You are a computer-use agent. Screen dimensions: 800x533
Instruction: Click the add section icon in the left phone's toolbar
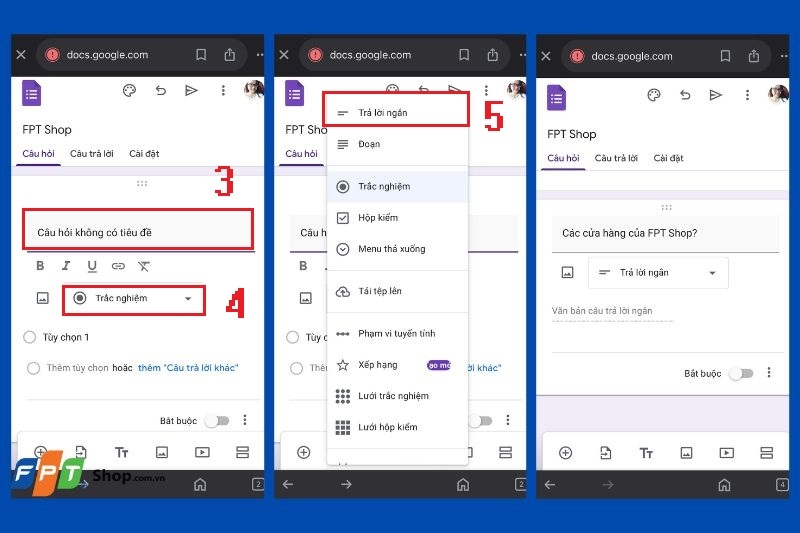pos(242,452)
